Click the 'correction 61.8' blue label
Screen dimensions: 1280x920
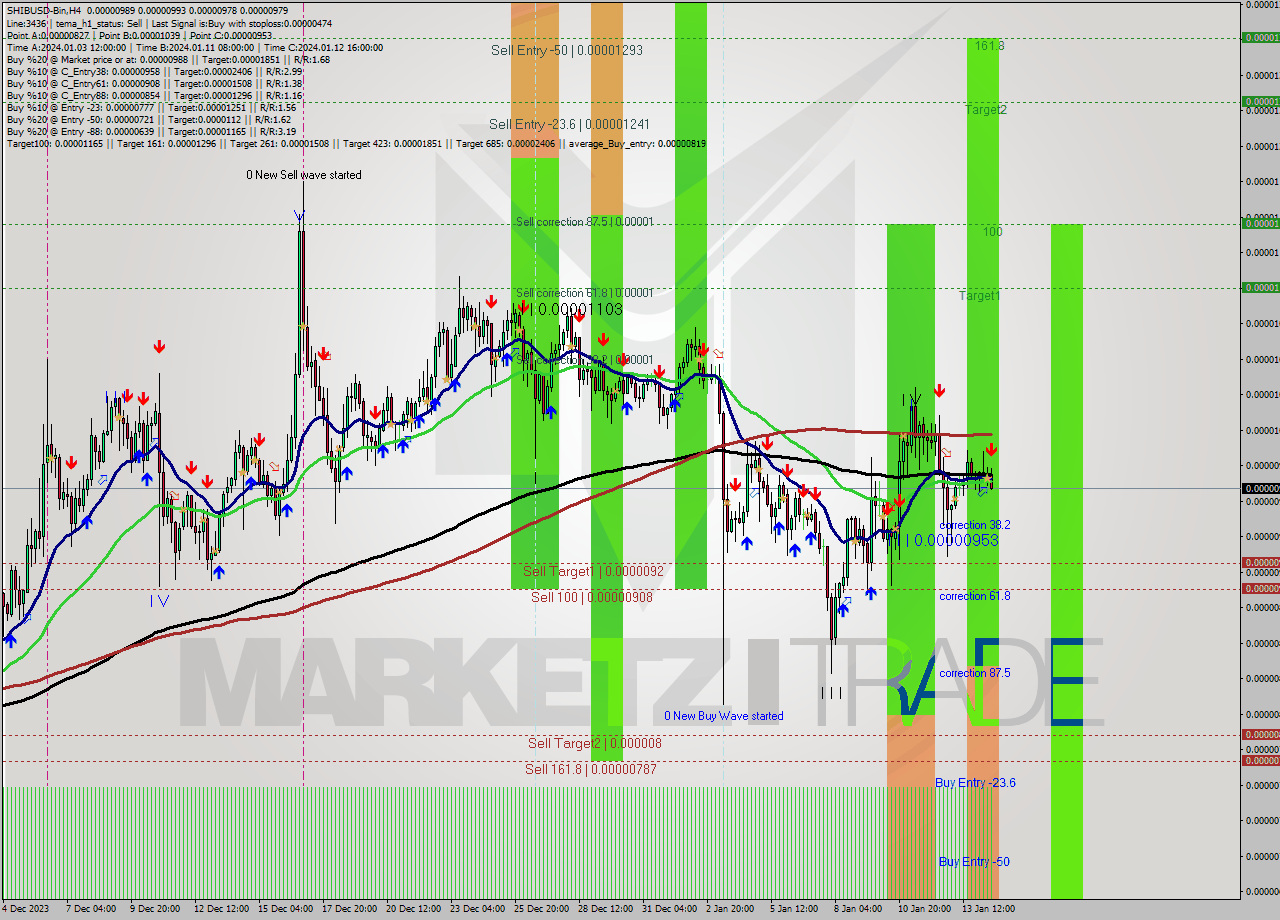pyautogui.click(x=975, y=596)
